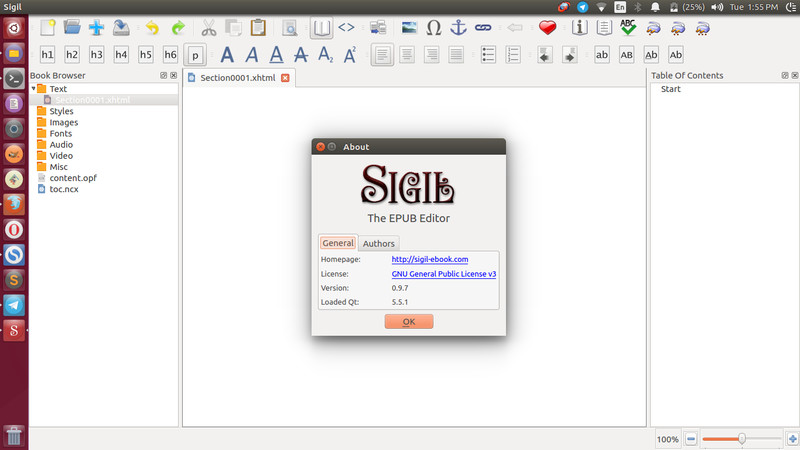Toggle strikethrough text formatting
The image size is (800, 450).
pyautogui.click(x=301, y=55)
